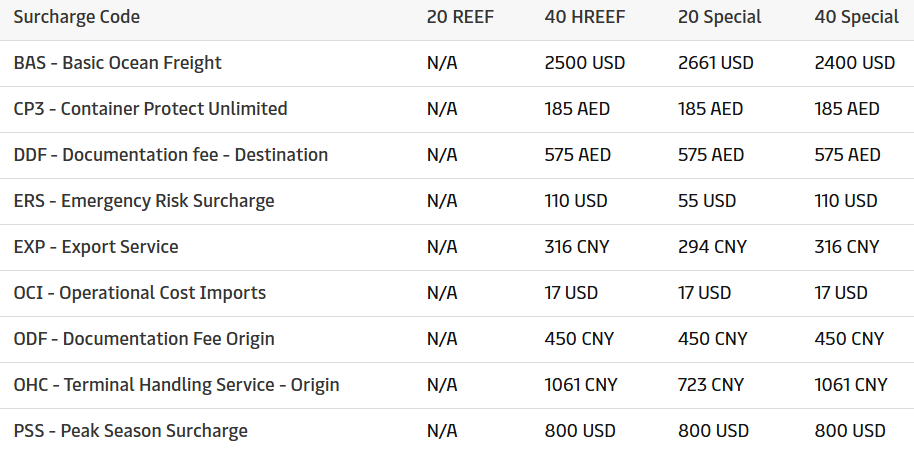Click the 294 CNY Export Service cell

[x=711, y=247]
